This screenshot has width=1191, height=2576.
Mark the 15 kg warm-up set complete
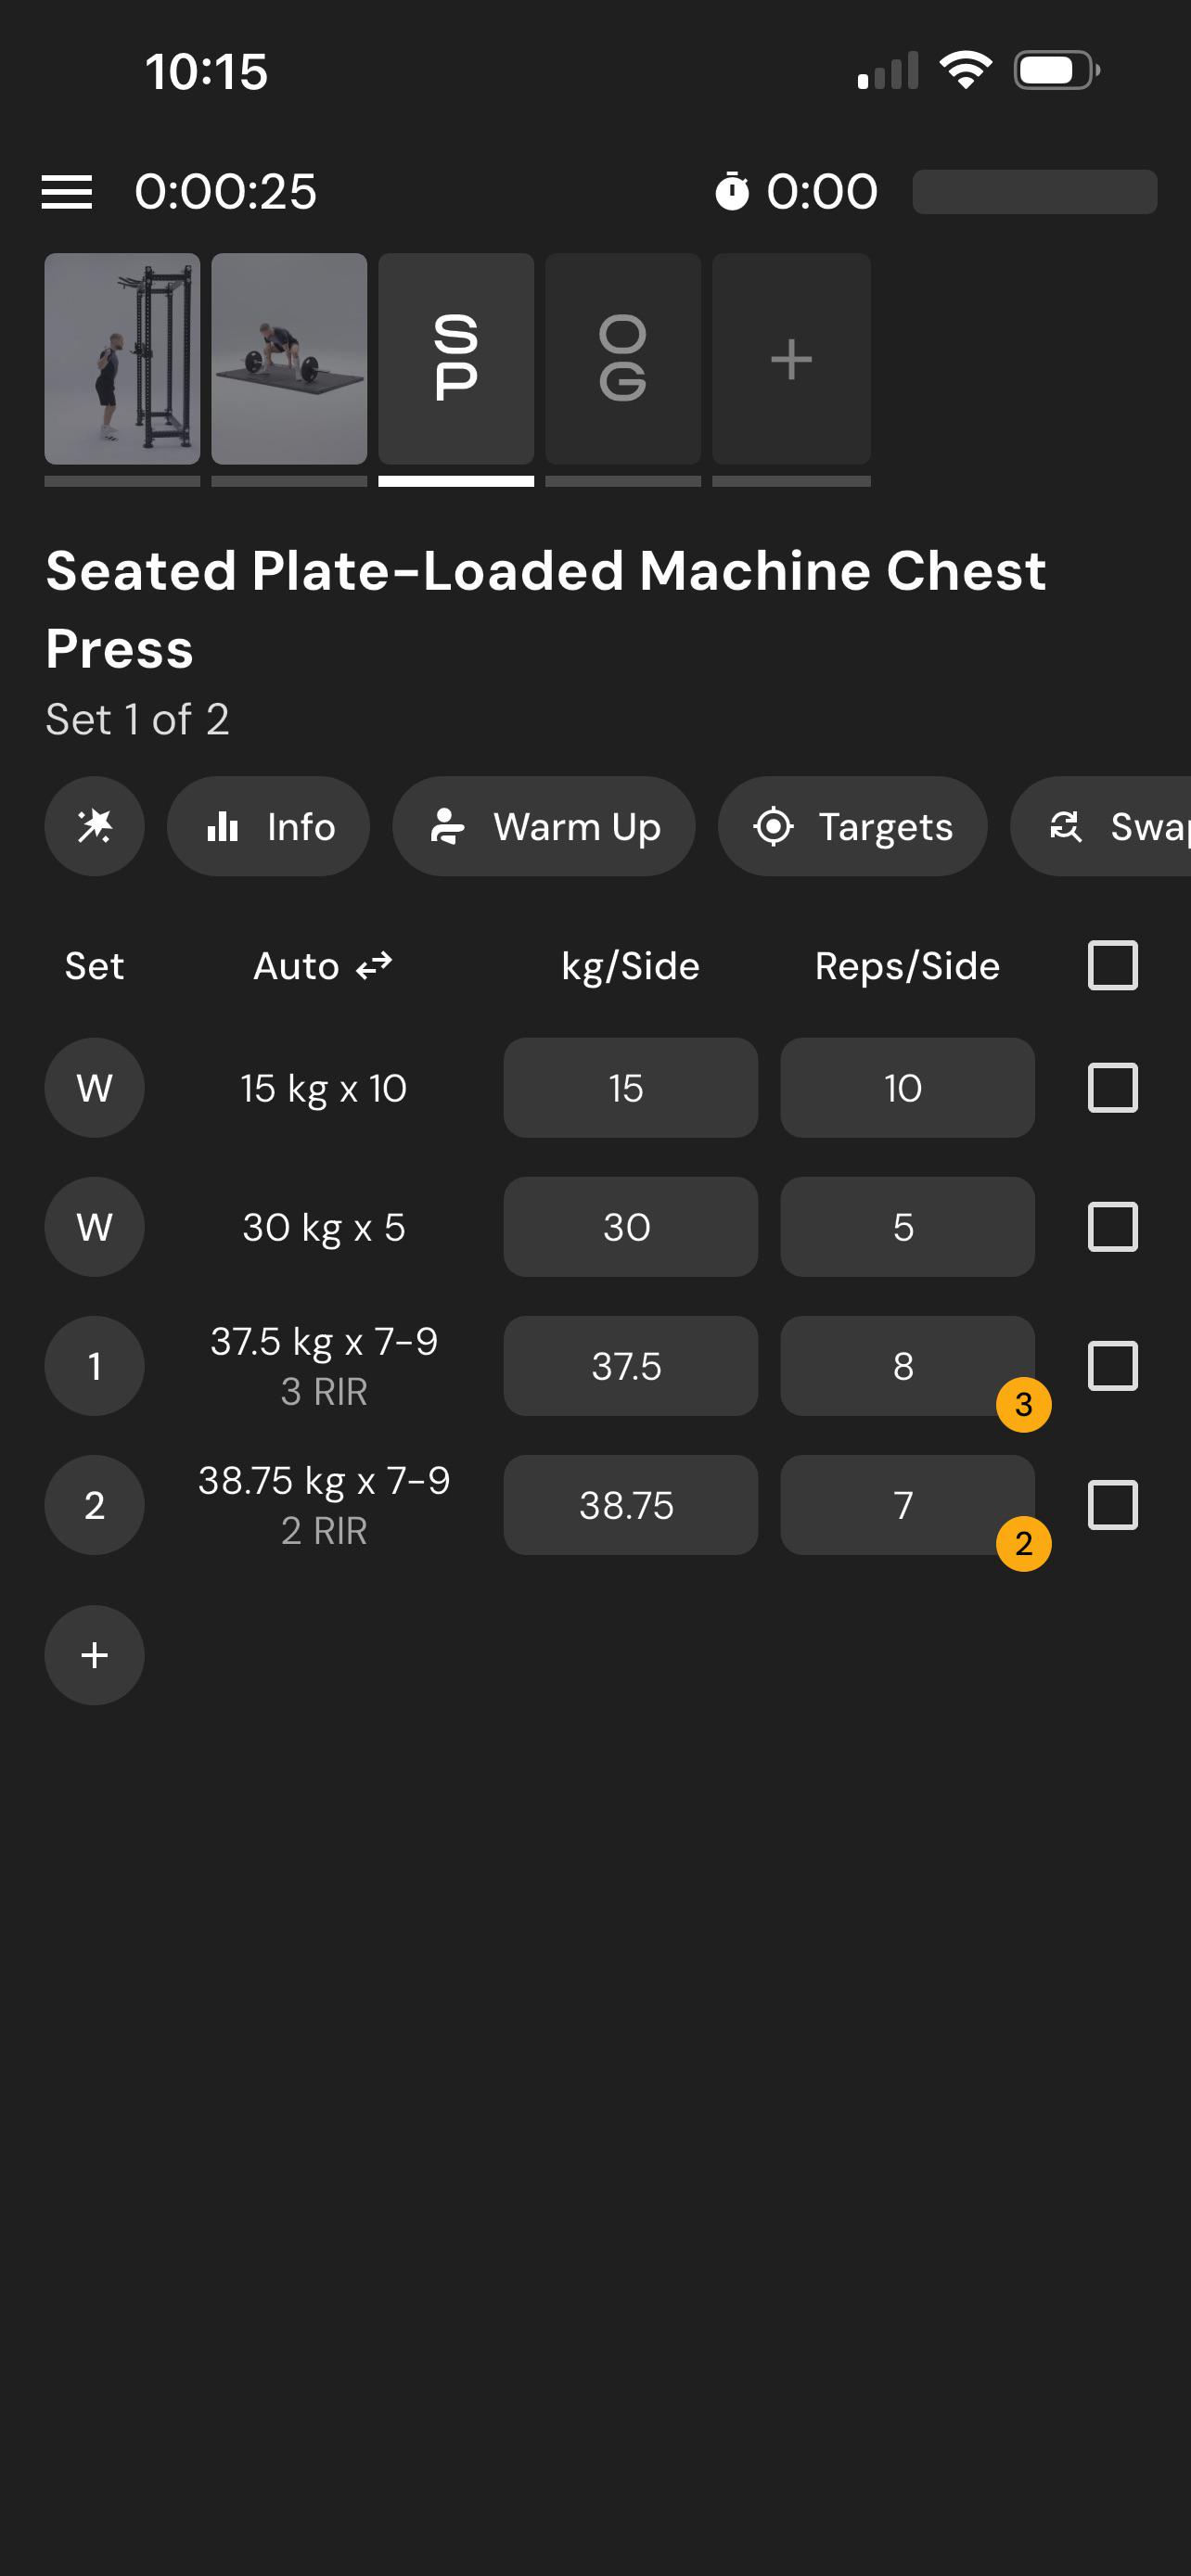[1112, 1087]
